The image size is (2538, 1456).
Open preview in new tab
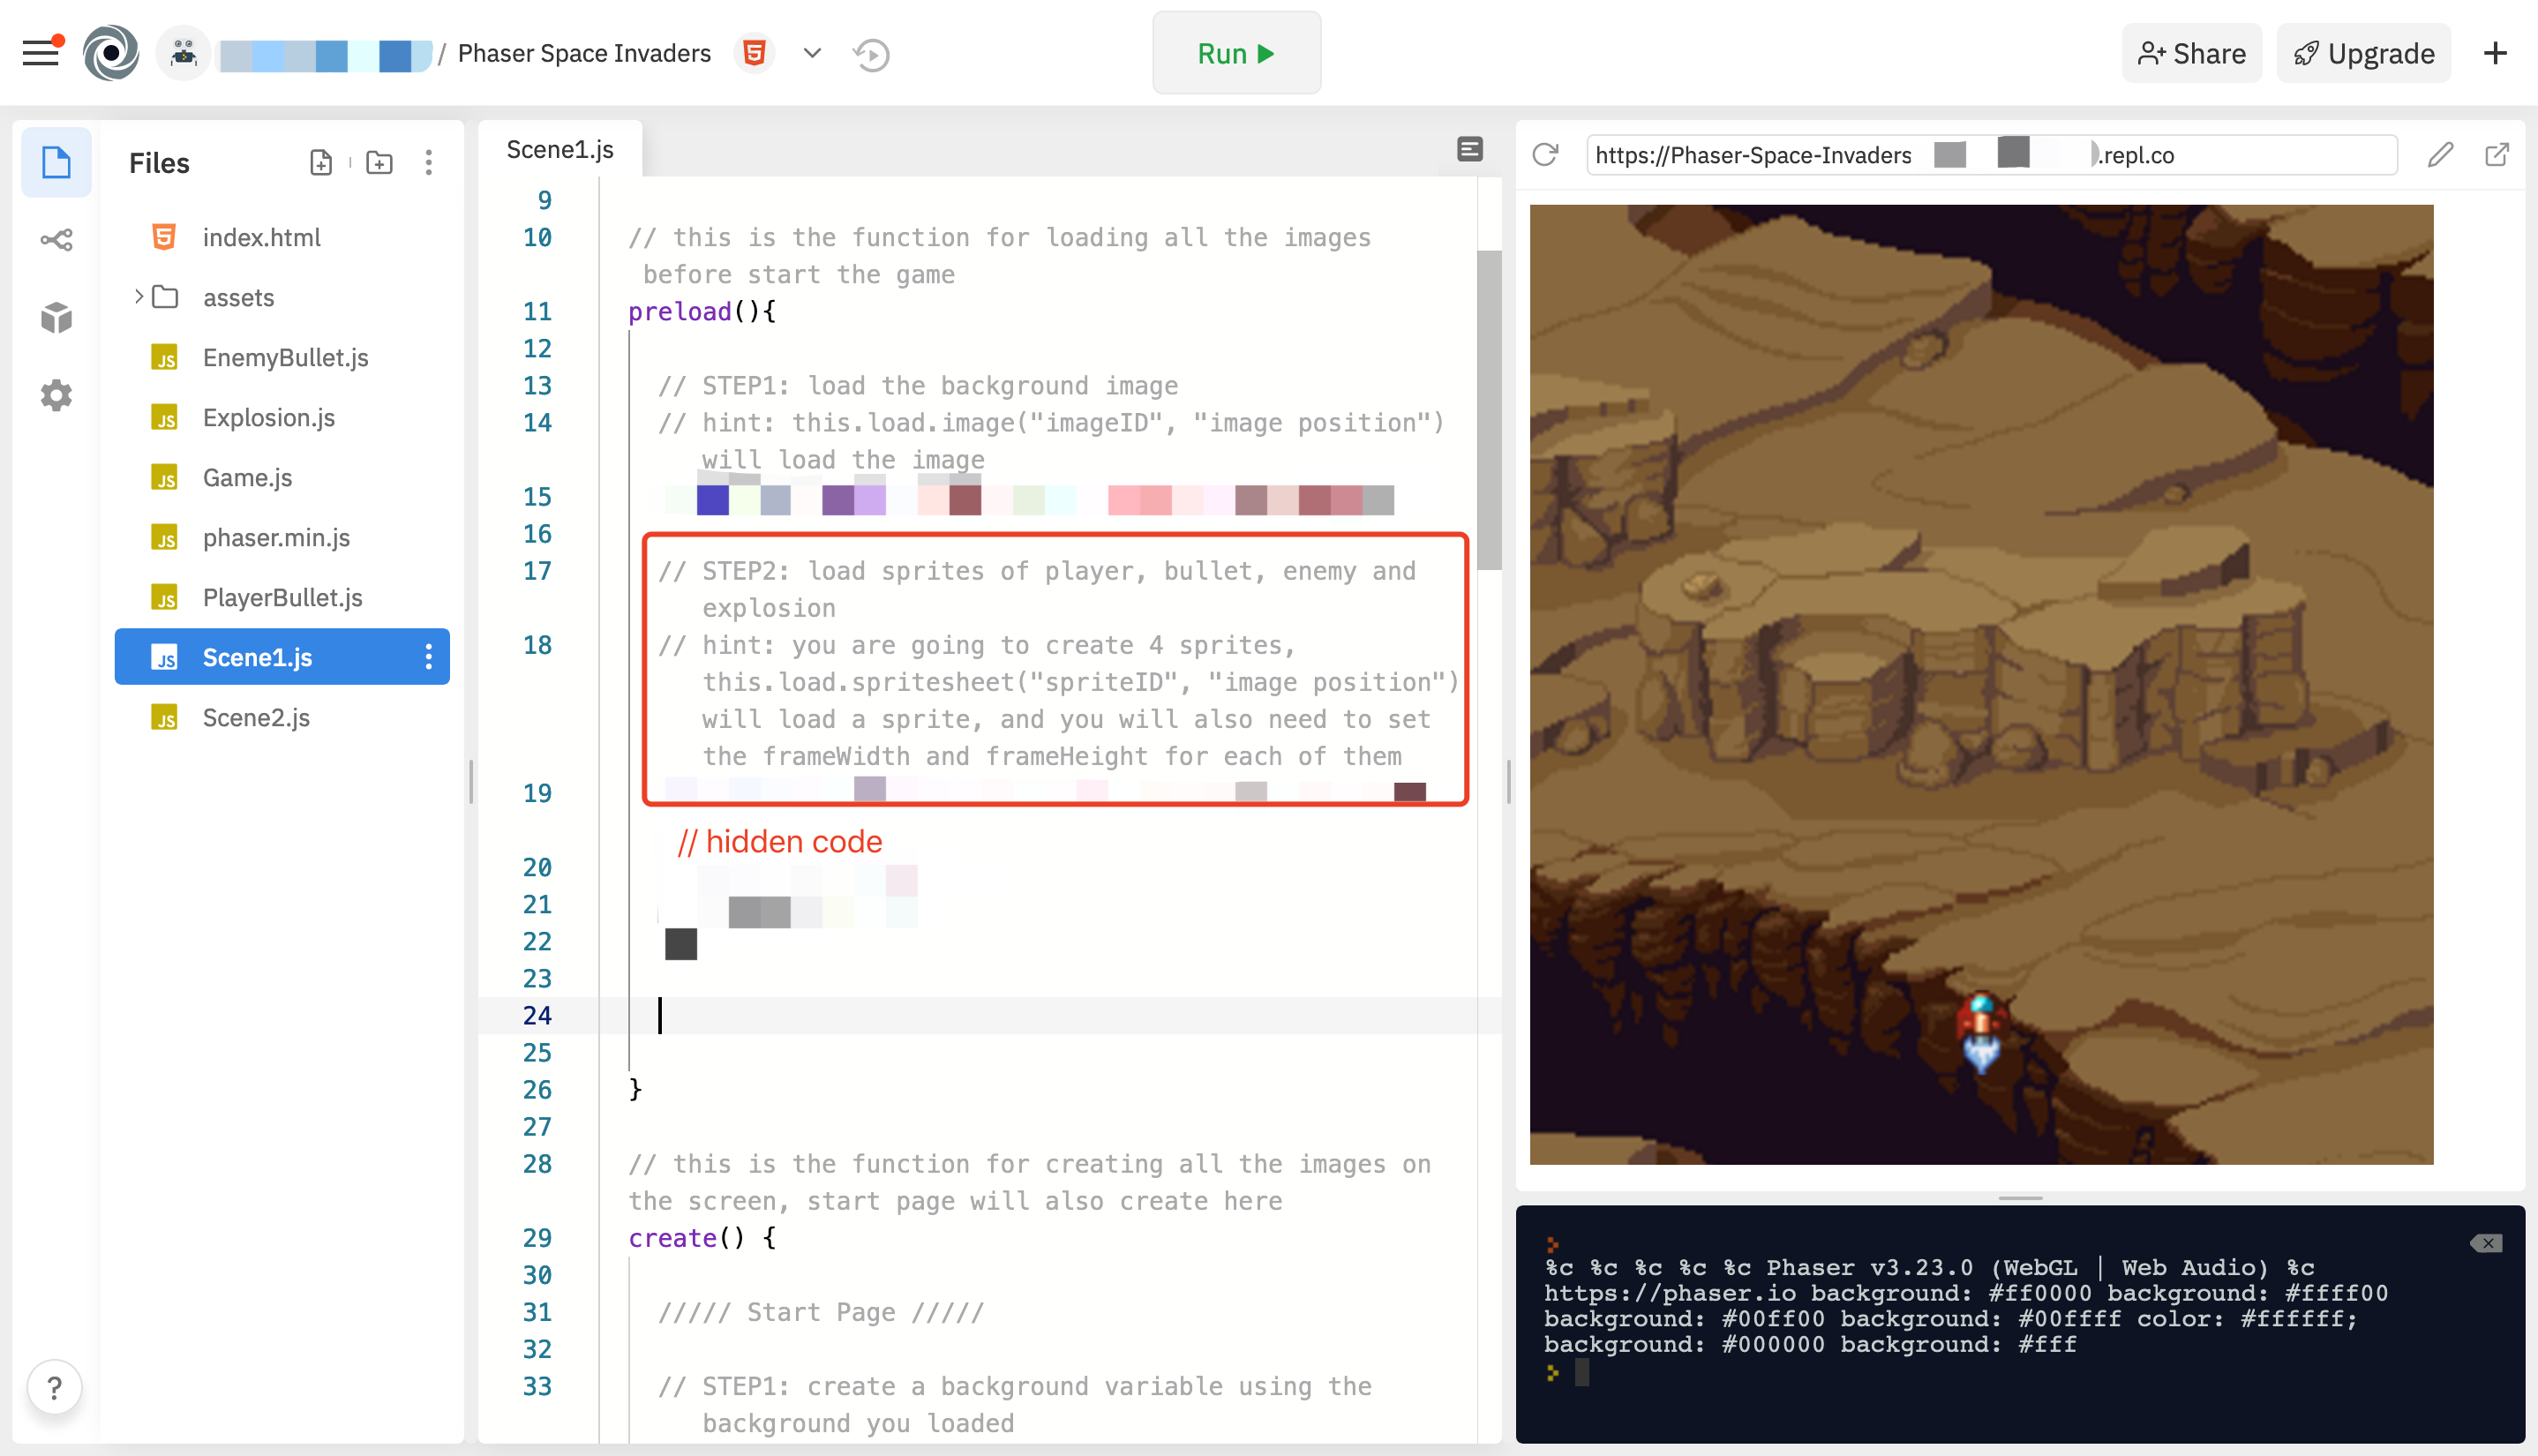tap(2496, 155)
